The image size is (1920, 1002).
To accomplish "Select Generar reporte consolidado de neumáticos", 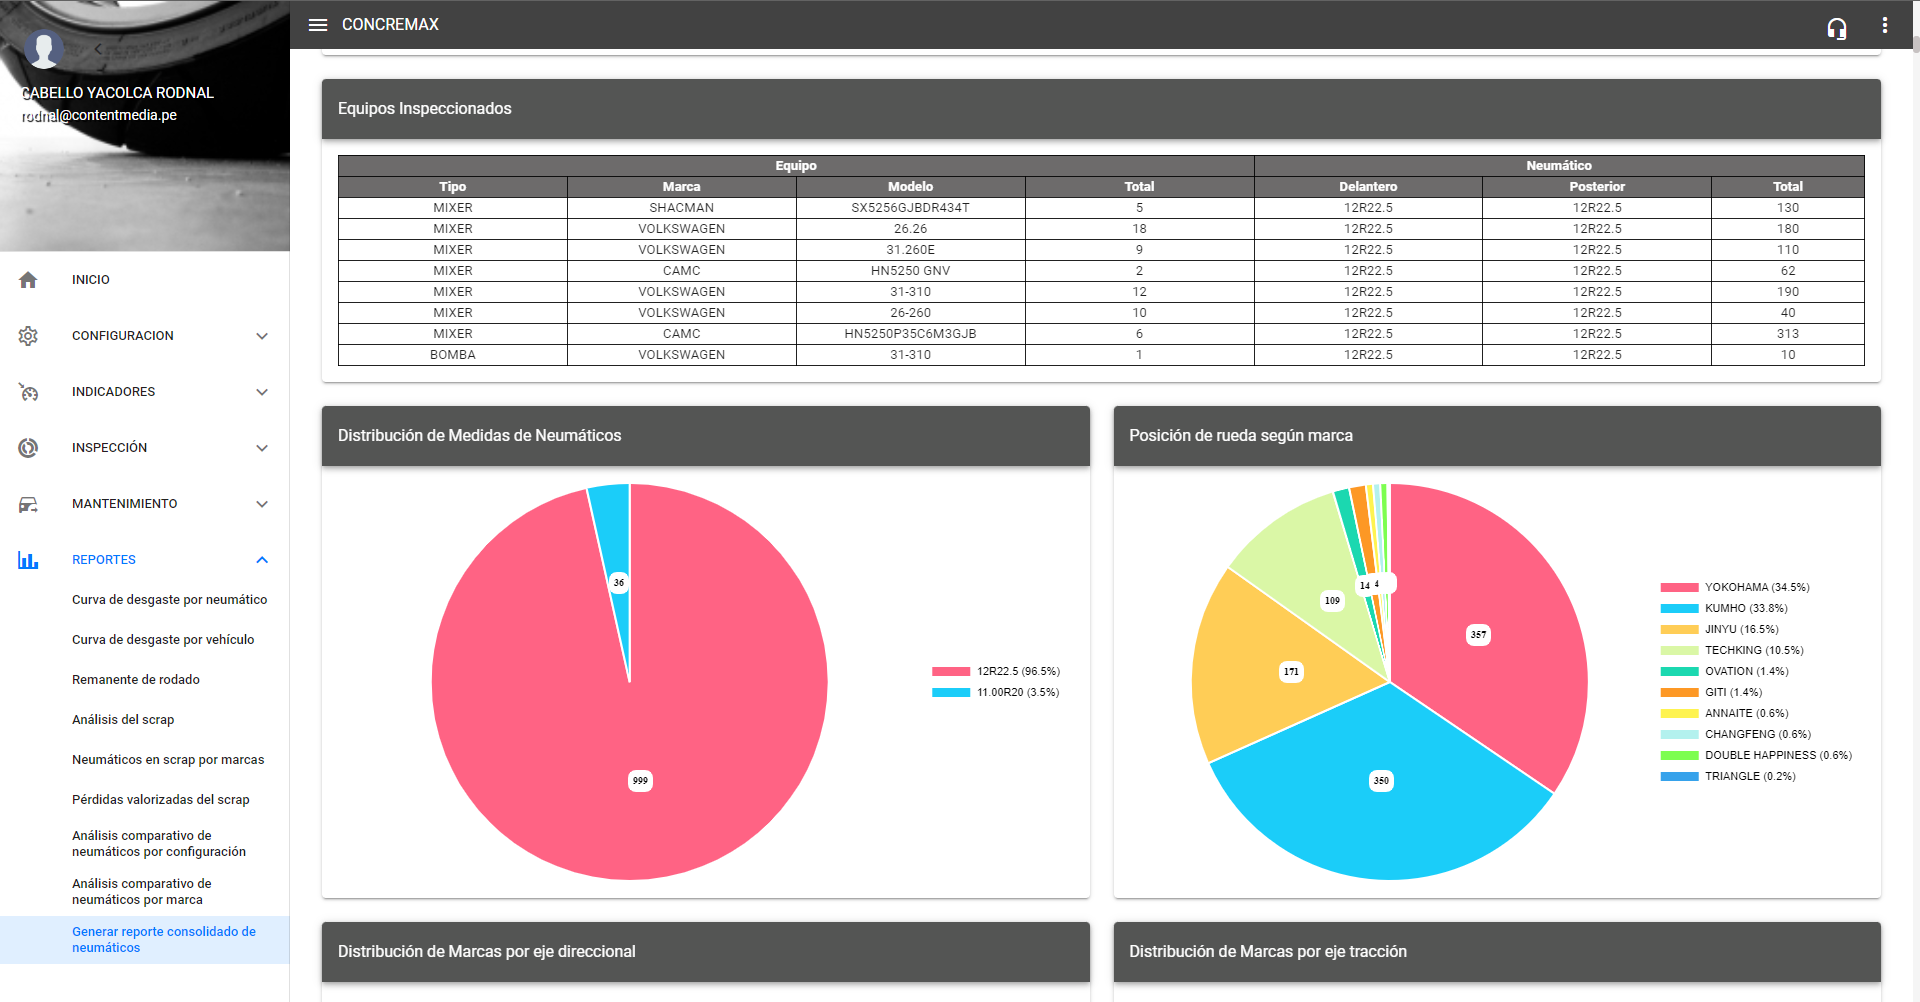I will coord(164,940).
